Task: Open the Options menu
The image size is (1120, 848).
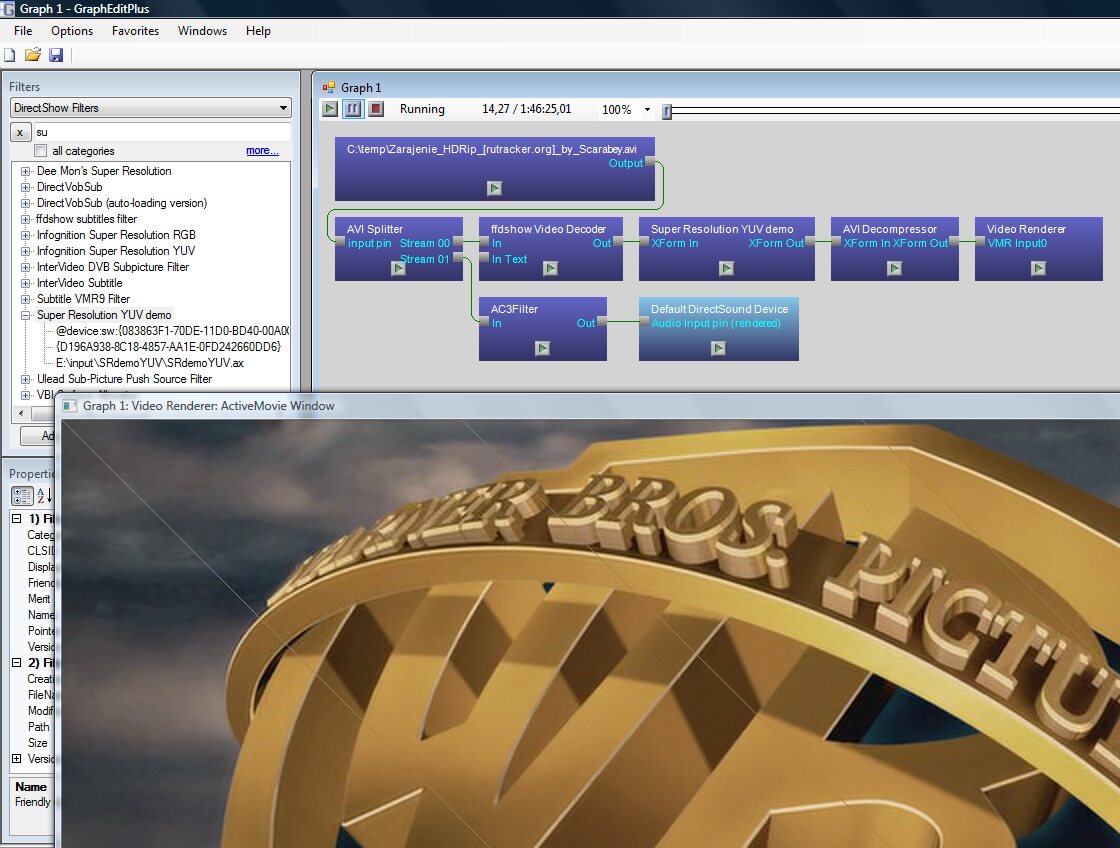Action: point(72,31)
